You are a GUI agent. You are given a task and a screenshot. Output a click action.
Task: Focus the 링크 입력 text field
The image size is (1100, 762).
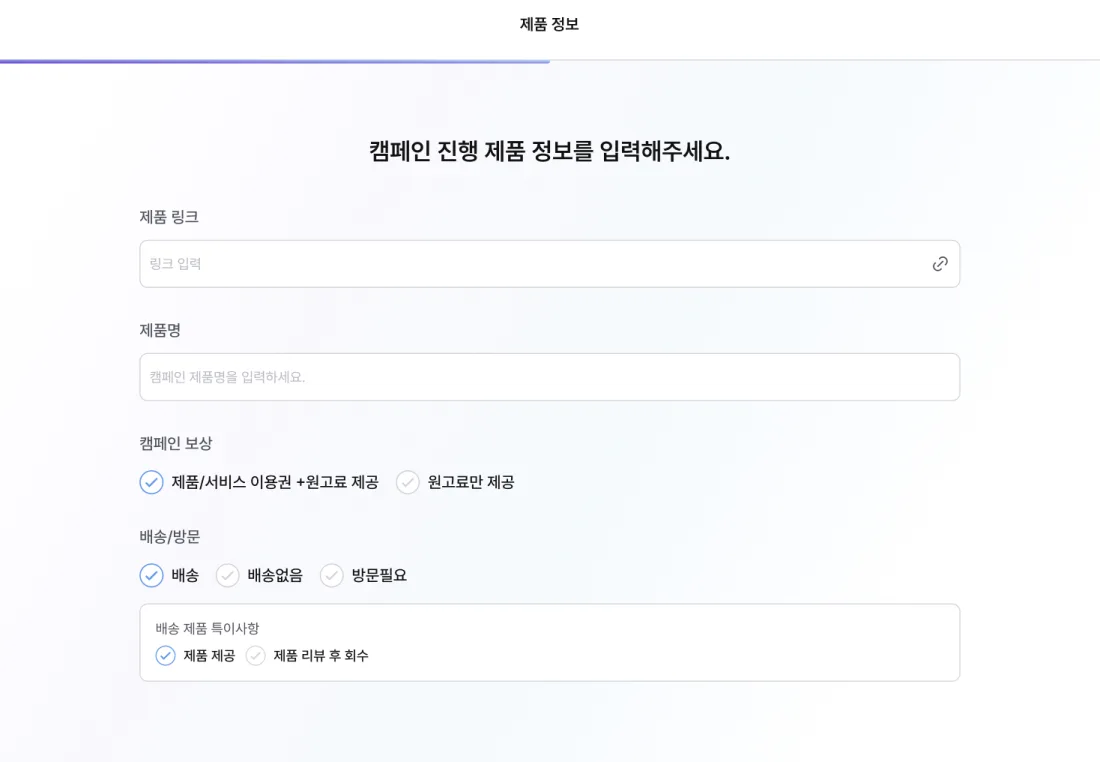(549, 264)
